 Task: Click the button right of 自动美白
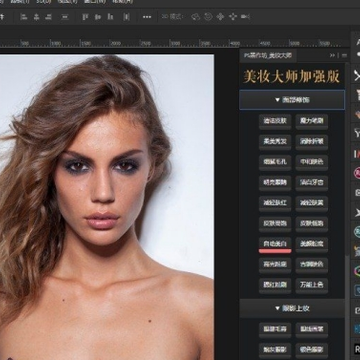[312, 244]
